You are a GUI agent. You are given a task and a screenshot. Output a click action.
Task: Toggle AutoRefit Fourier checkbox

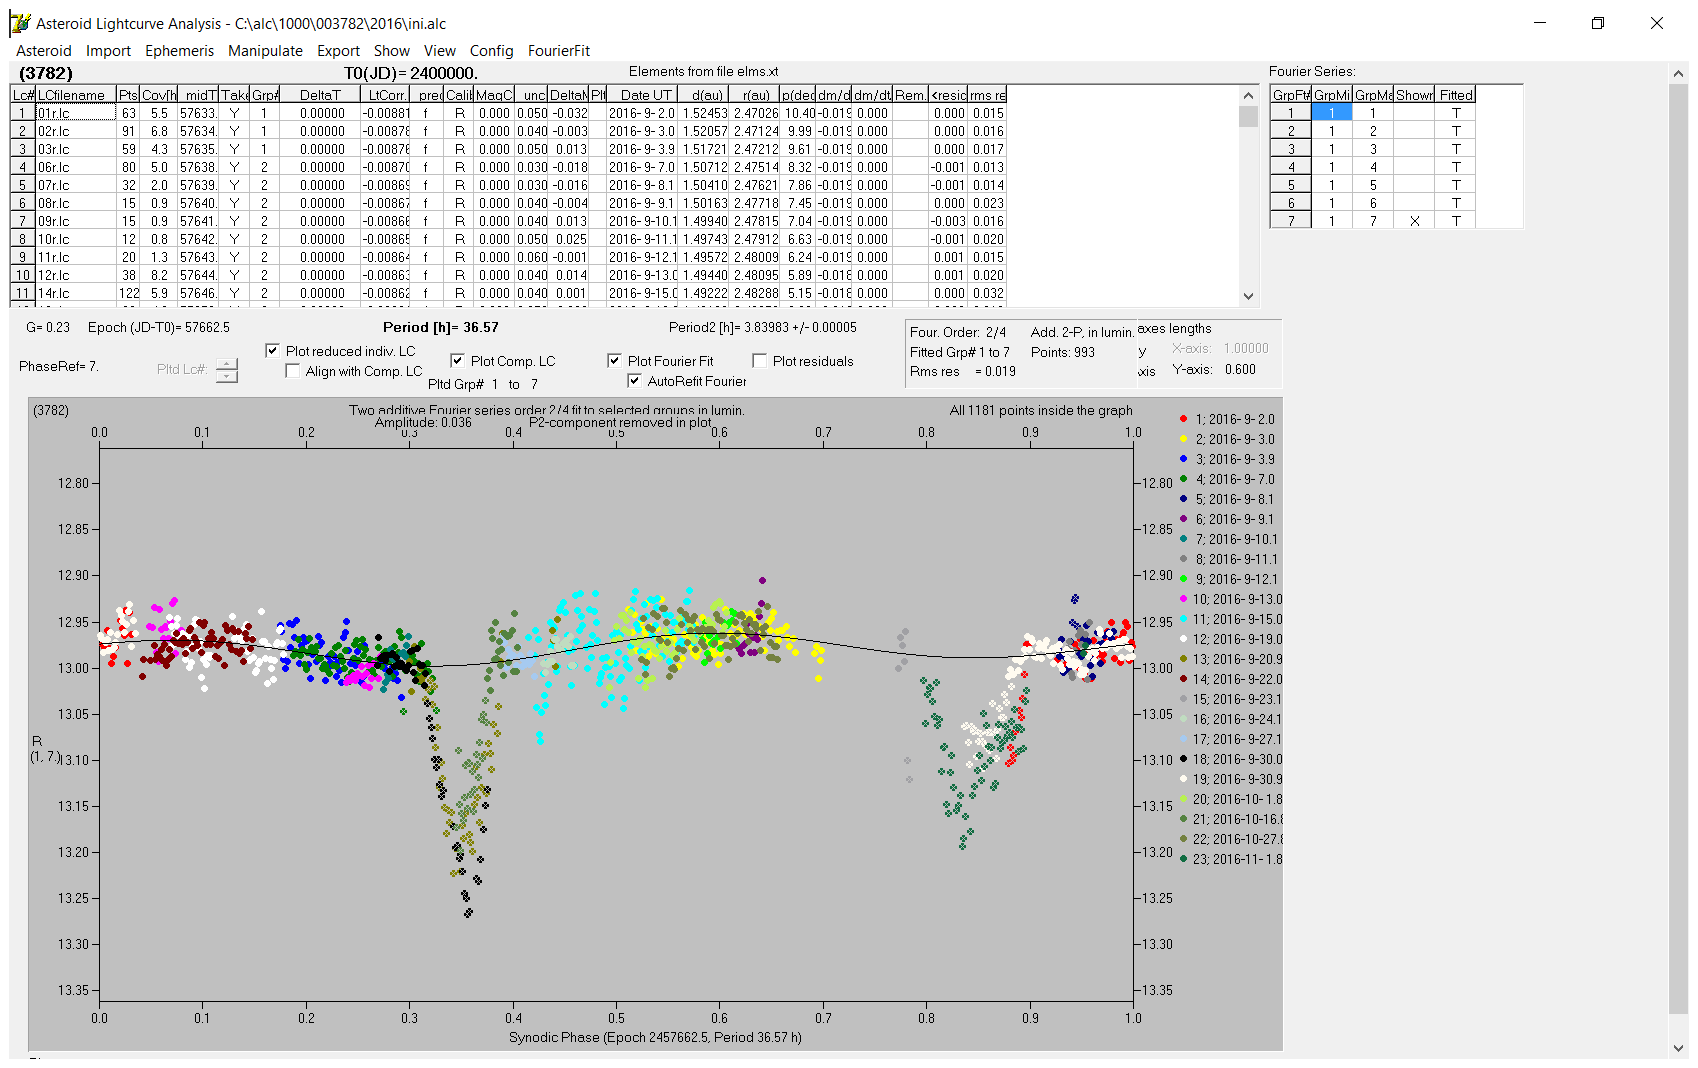pyautogui.click(x=634, y=381)
